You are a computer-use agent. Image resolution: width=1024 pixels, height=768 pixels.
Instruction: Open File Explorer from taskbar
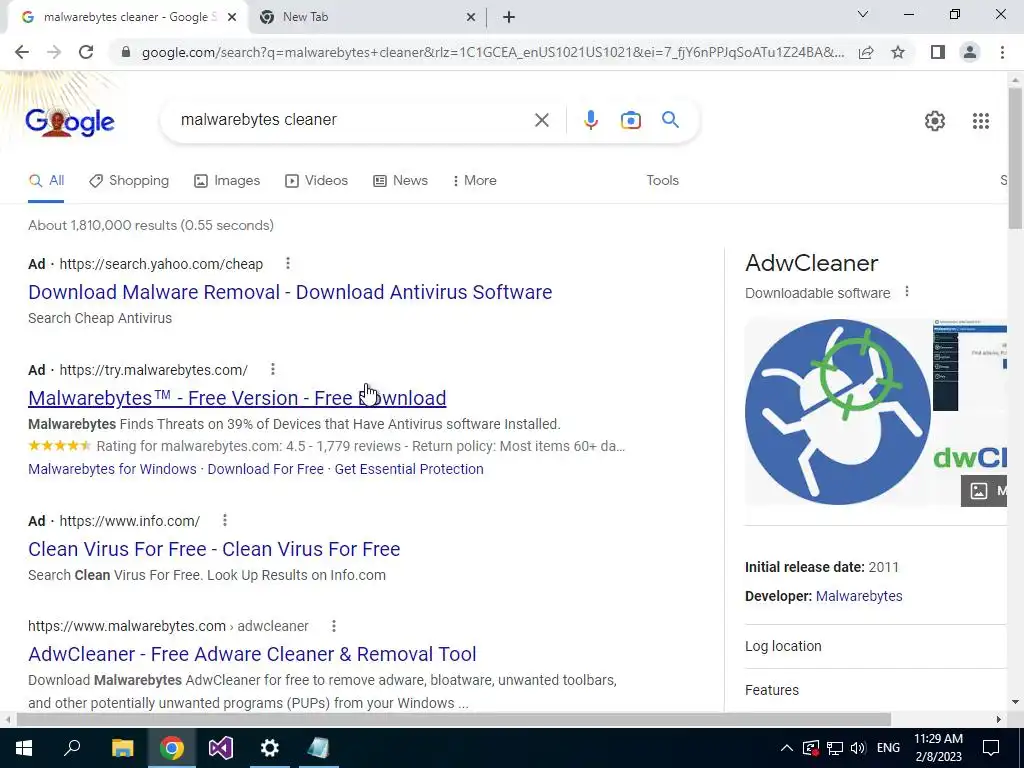(122, 748)
